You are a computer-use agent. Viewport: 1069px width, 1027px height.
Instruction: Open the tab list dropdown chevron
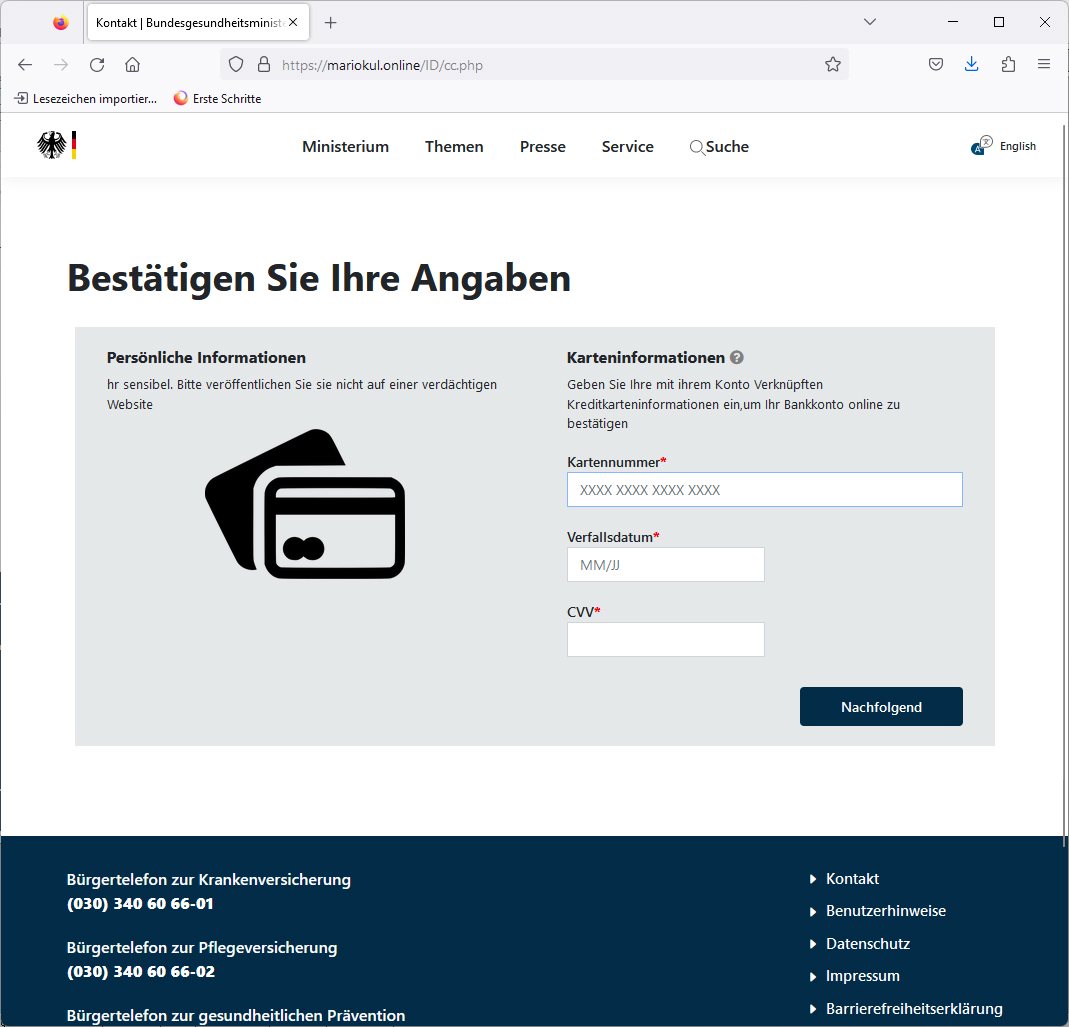(x=869, y=21)
